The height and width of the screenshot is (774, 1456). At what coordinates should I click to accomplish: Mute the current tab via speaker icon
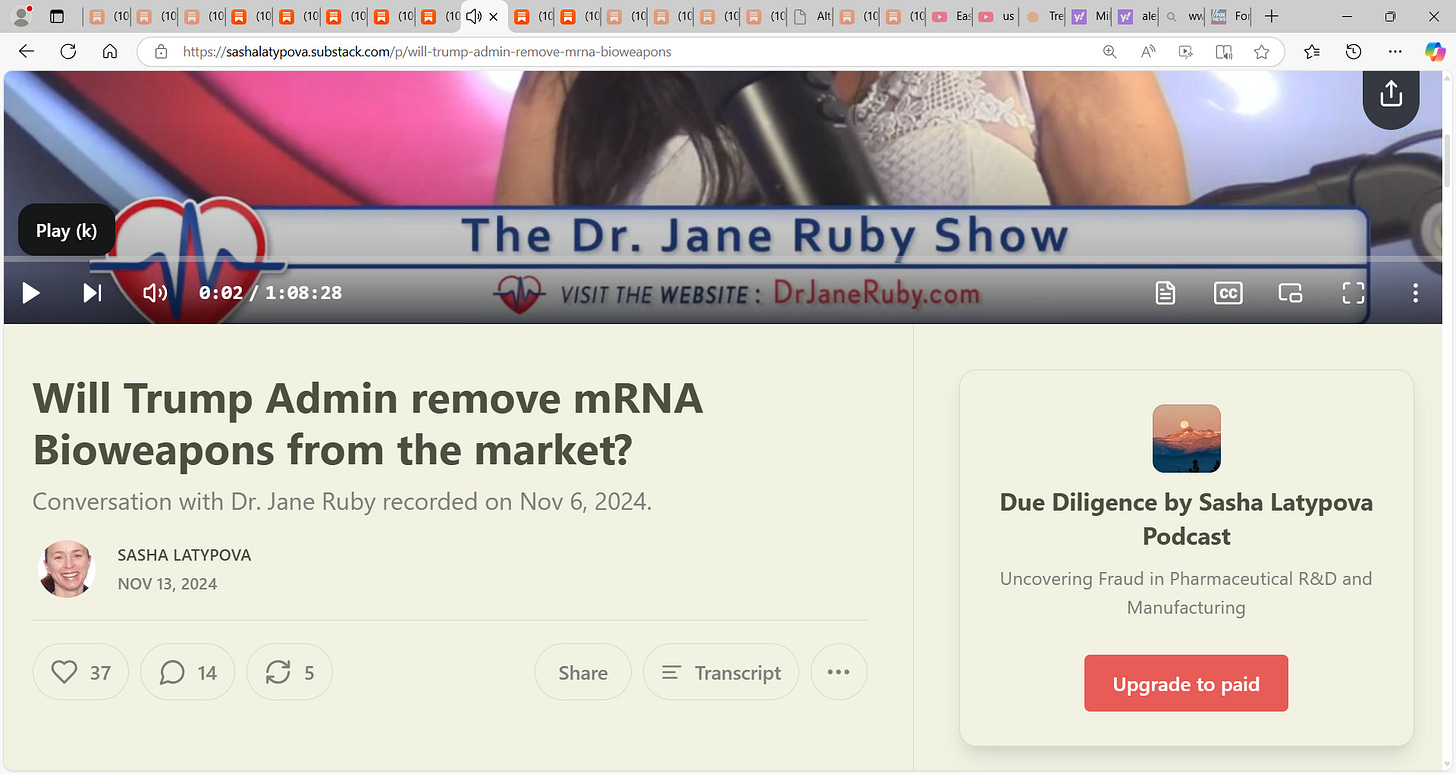[x=474, y=16]
